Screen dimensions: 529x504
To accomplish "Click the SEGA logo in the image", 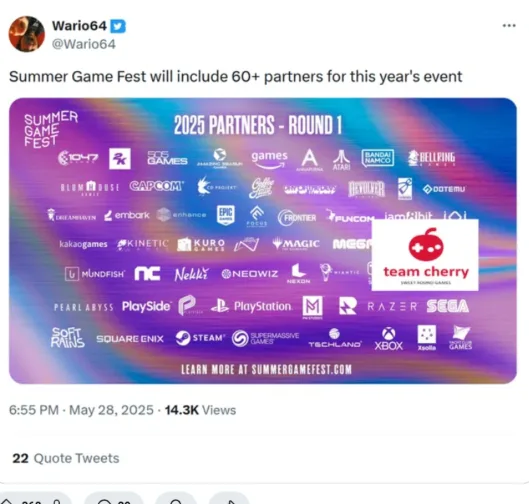I will click(447, 306).
